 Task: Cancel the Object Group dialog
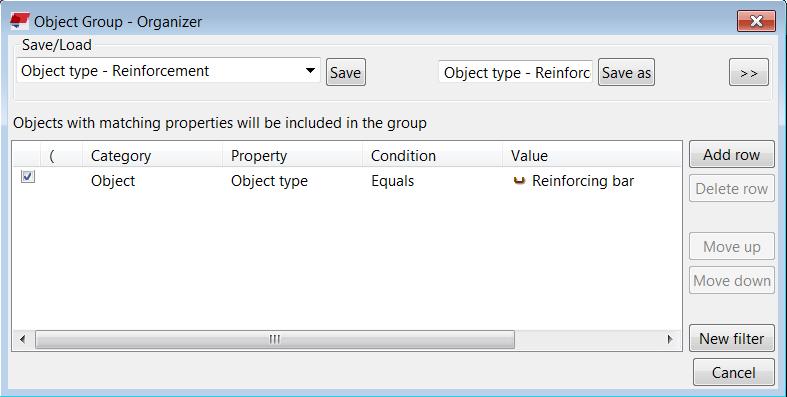[x=733, y=372]
